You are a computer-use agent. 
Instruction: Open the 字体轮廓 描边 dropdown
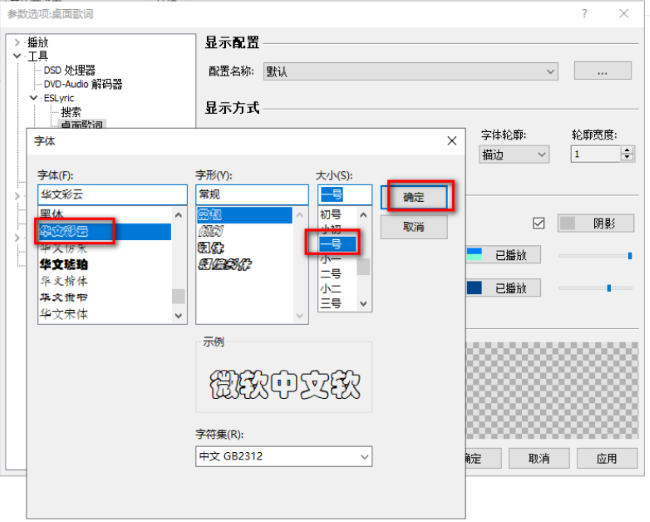514,154
